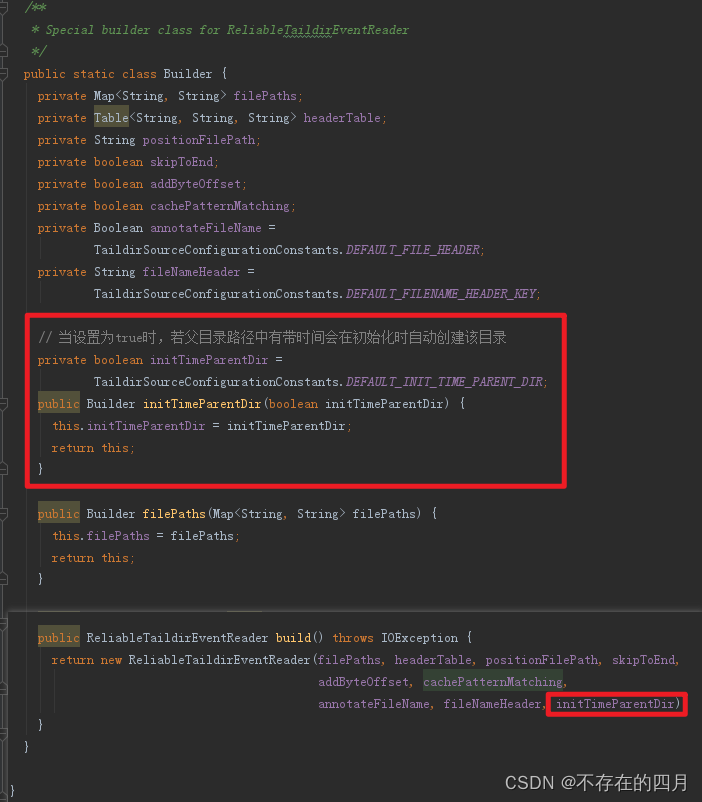Click 'skipToEnd' argument in constructor call

pyautogui.click(x=644, y=660)
